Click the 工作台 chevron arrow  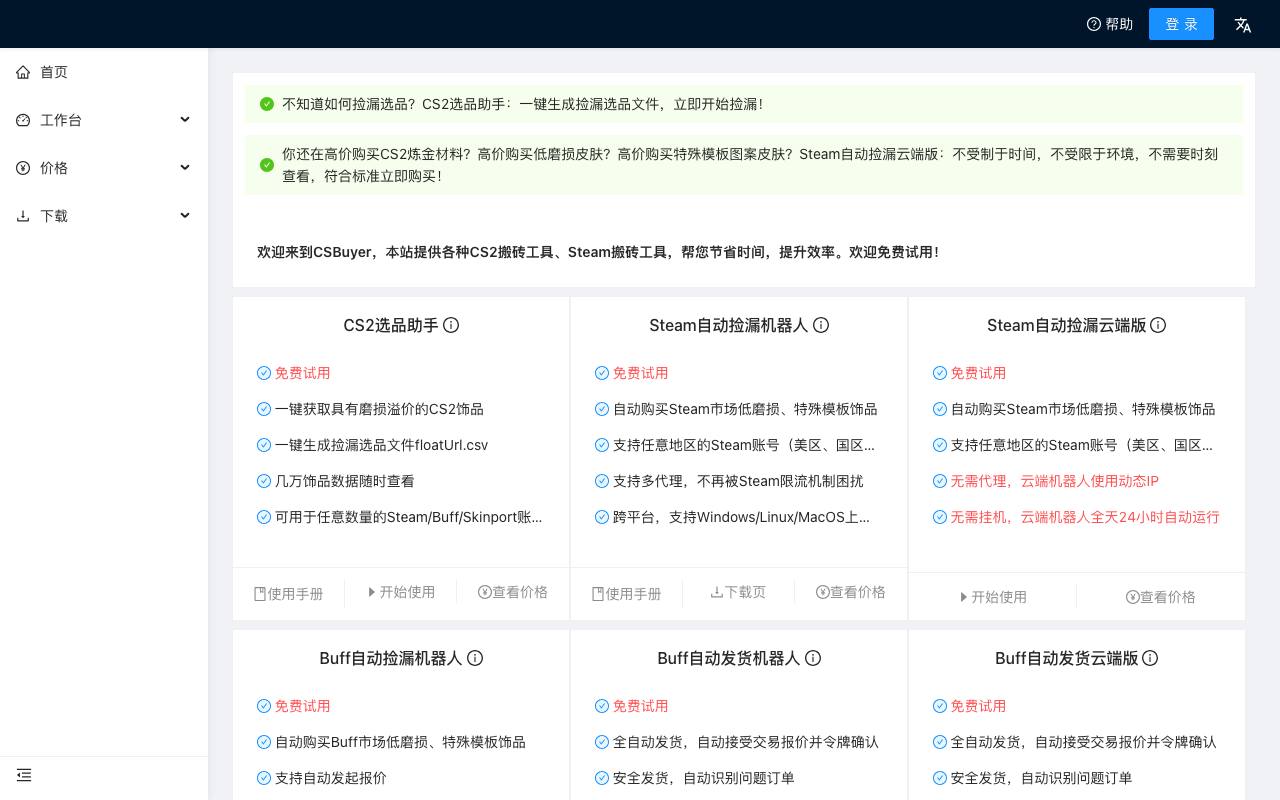(x=185, y=119)
